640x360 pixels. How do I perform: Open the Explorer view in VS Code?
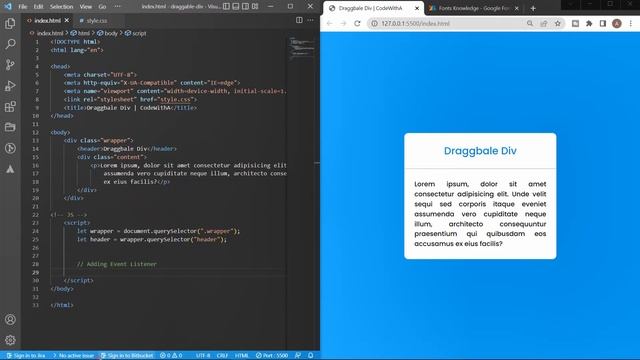[x=10, y=23]
